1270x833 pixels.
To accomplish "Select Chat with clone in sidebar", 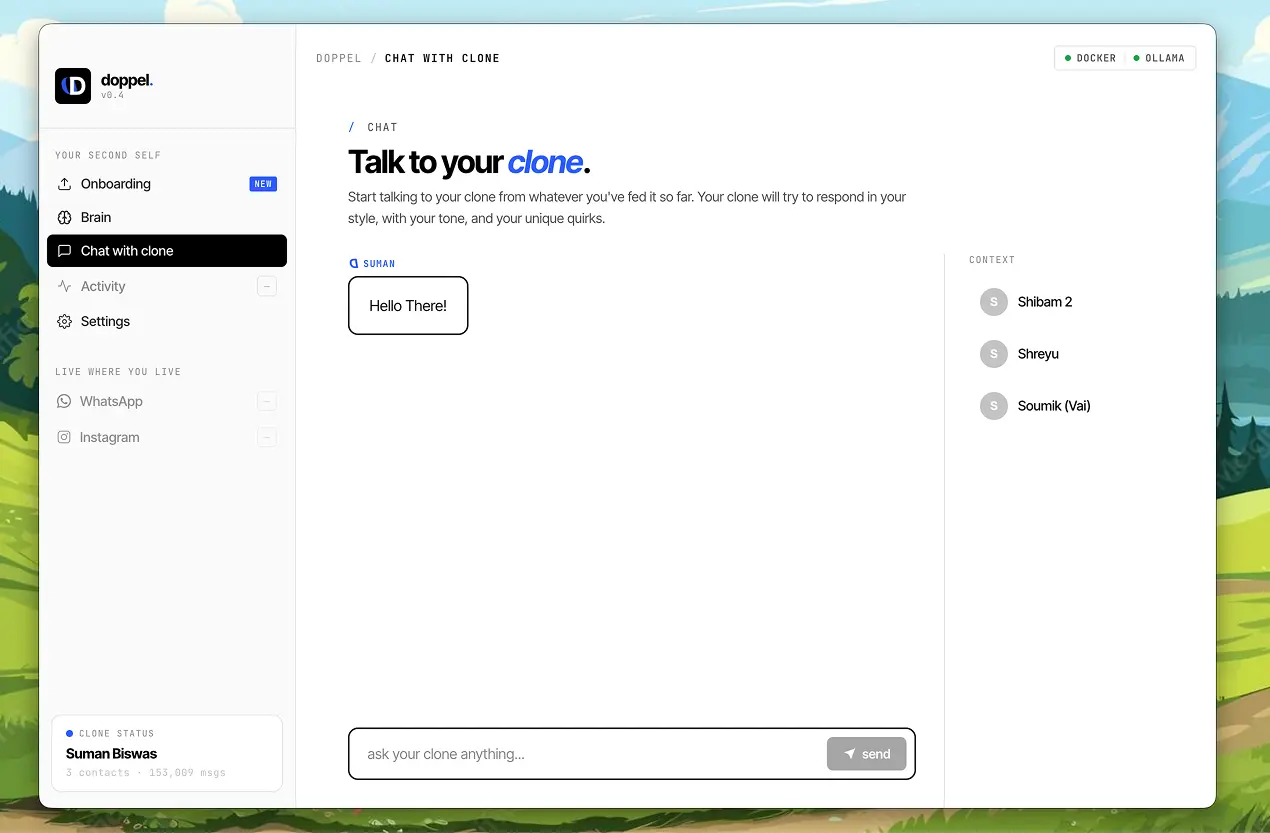I will [x=167, y=251].
